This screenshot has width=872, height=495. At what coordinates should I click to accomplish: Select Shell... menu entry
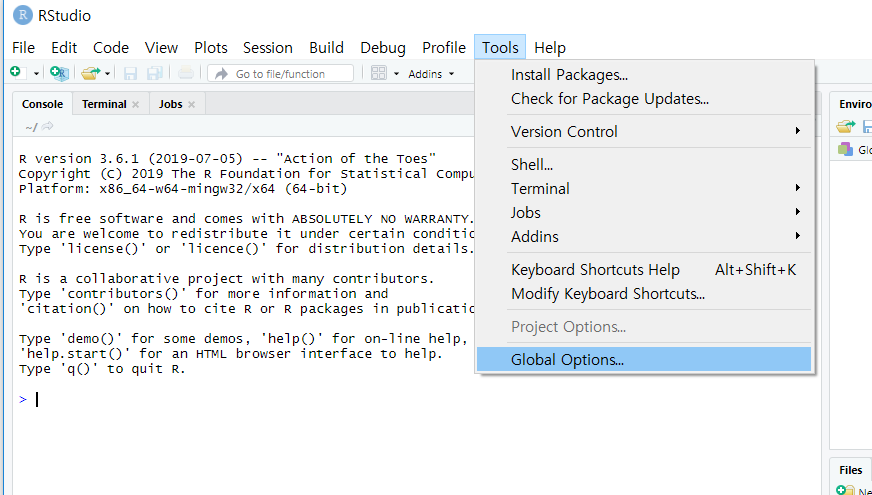644,165
